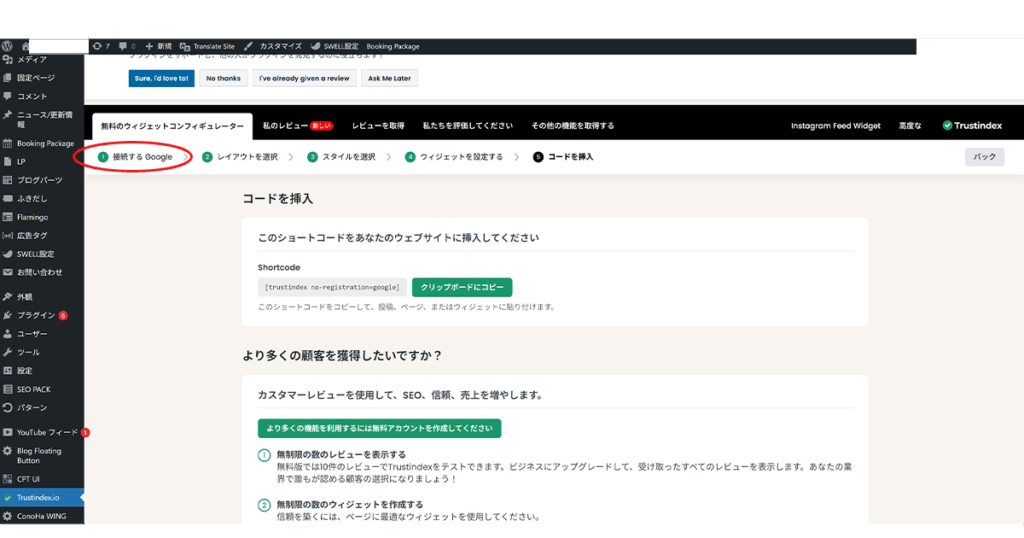Click "Sure, I'd love to!" button
This screenshot has height=538, width=1024.
(x=161, y=78)
